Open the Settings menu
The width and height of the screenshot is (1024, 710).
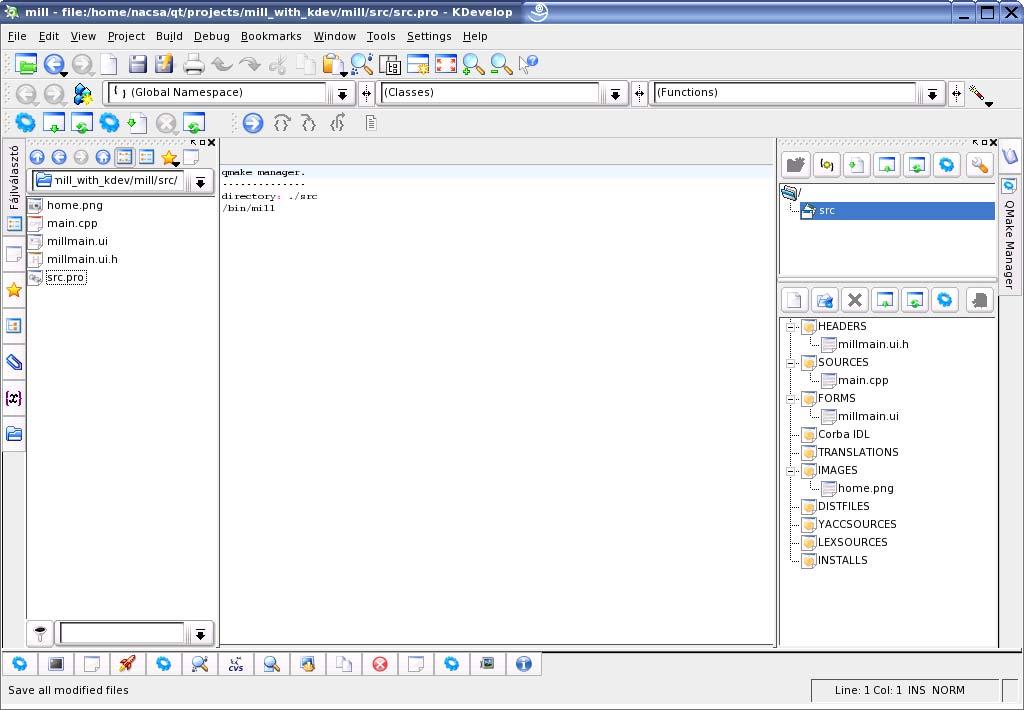(429, 37)
